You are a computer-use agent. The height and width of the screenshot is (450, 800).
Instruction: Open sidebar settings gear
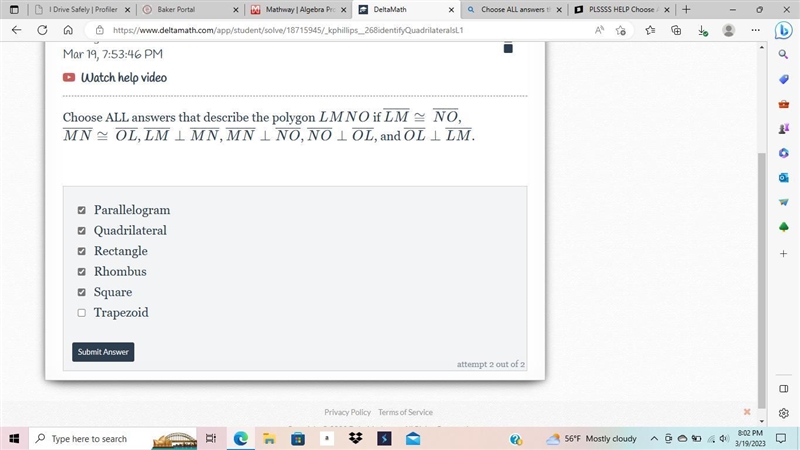783,413
